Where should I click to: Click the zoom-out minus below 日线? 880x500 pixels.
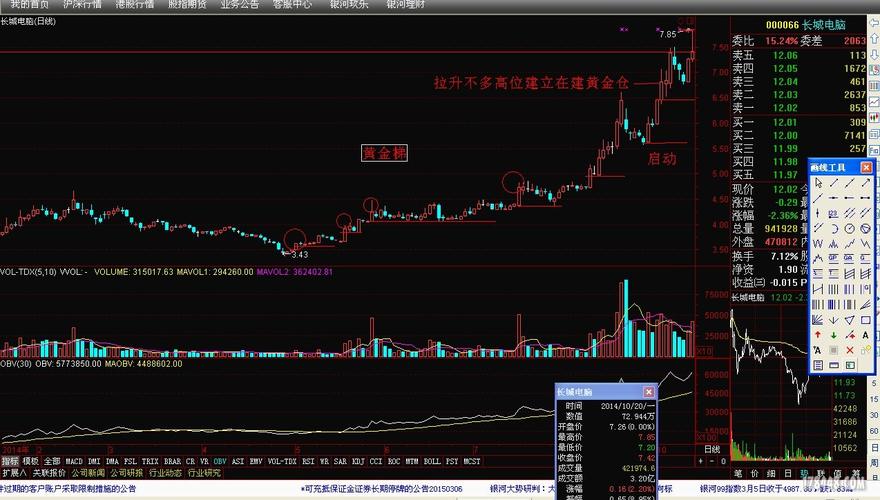click(x=712, y=461)
